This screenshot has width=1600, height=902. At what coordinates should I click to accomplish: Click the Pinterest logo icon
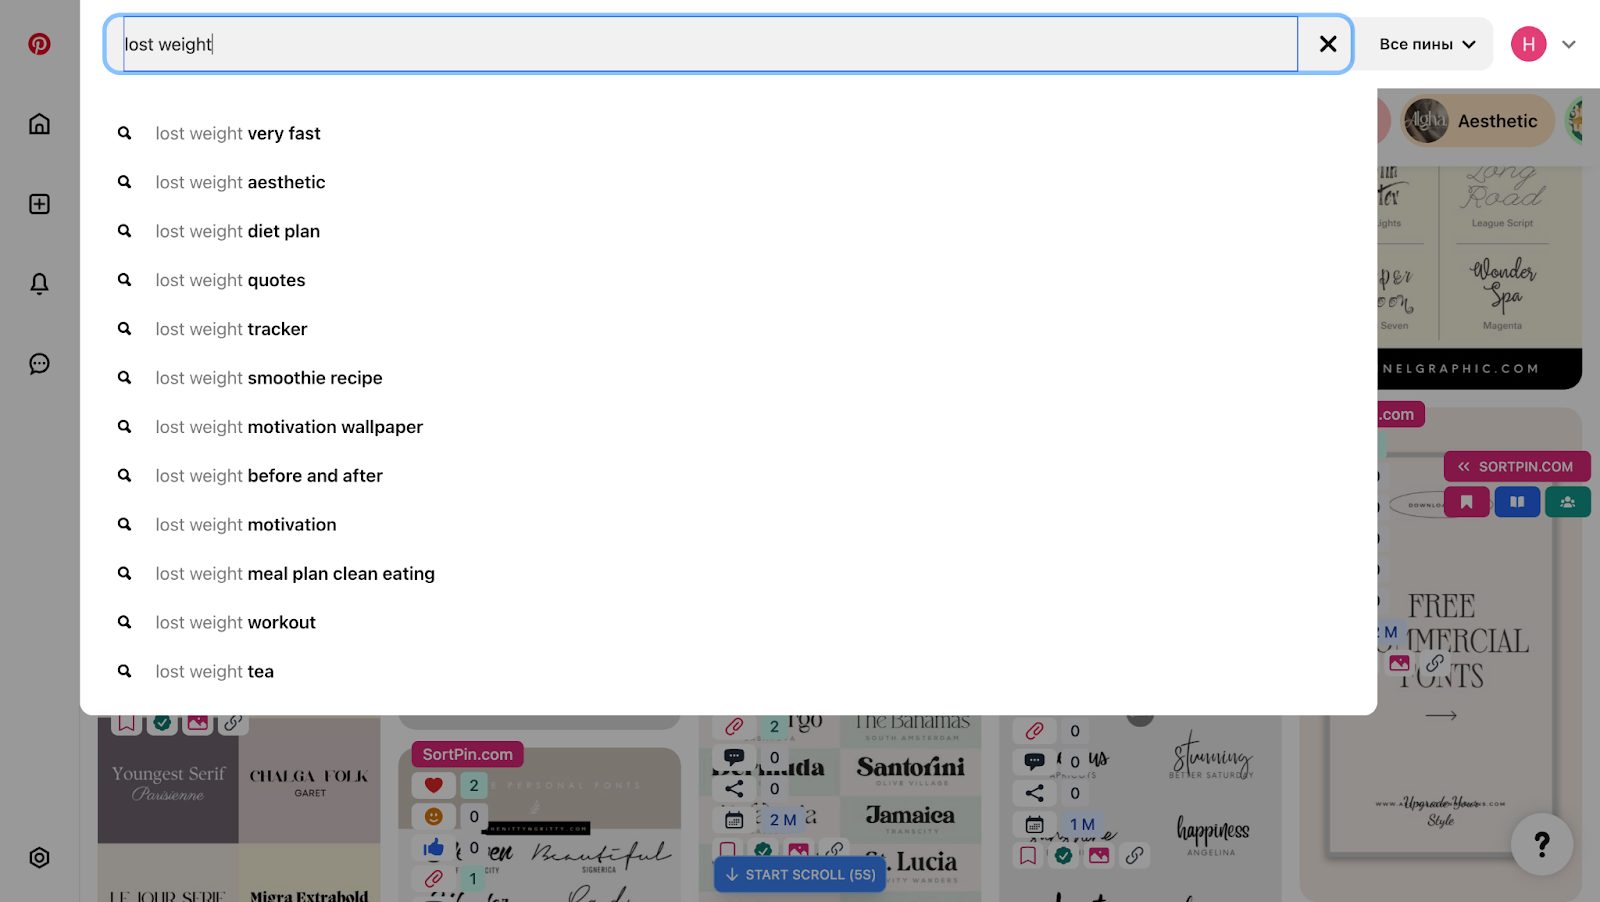[x=39, y=44]
